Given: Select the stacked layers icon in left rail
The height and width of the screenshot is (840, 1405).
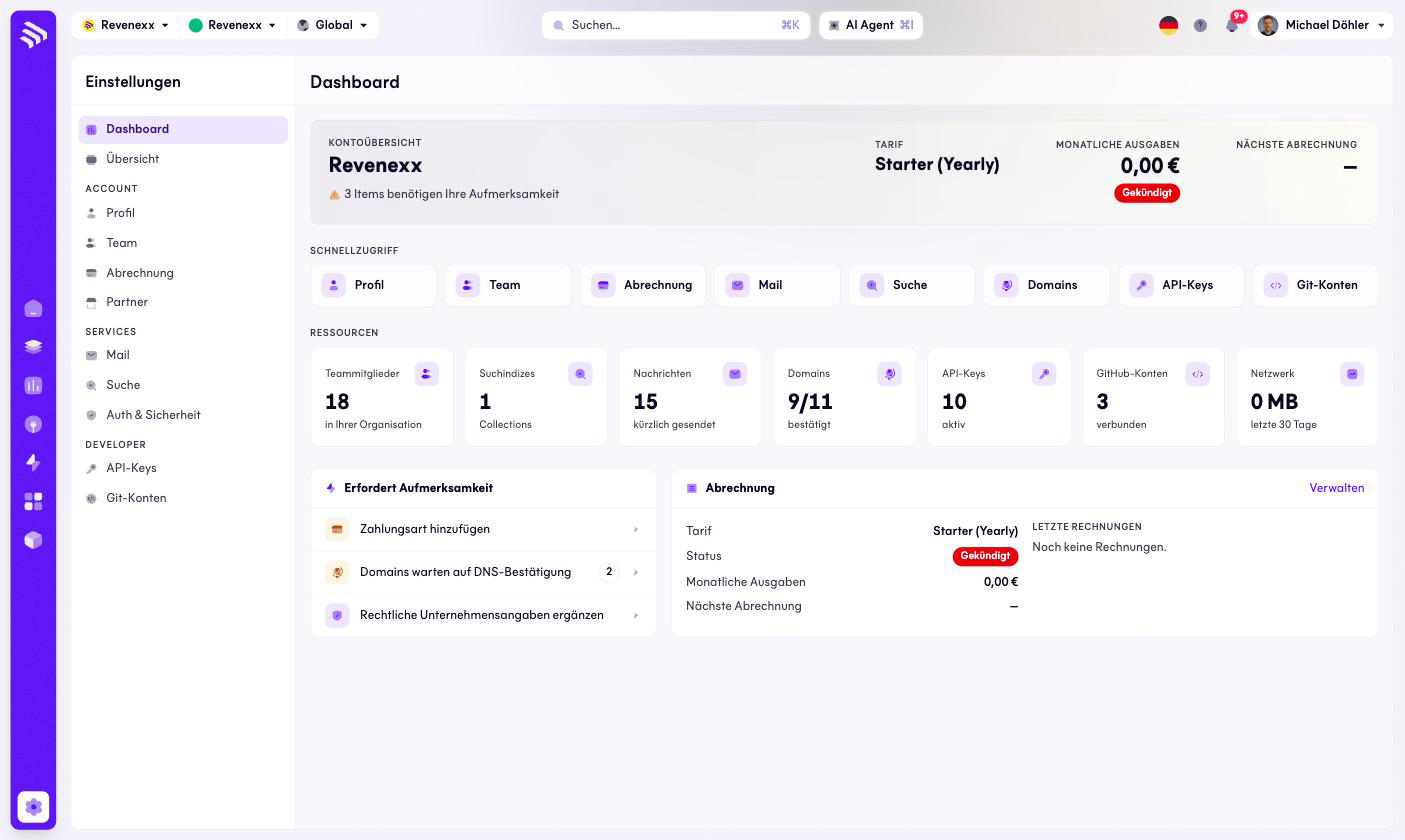Looking at the screenshot, I should [33, 346].
